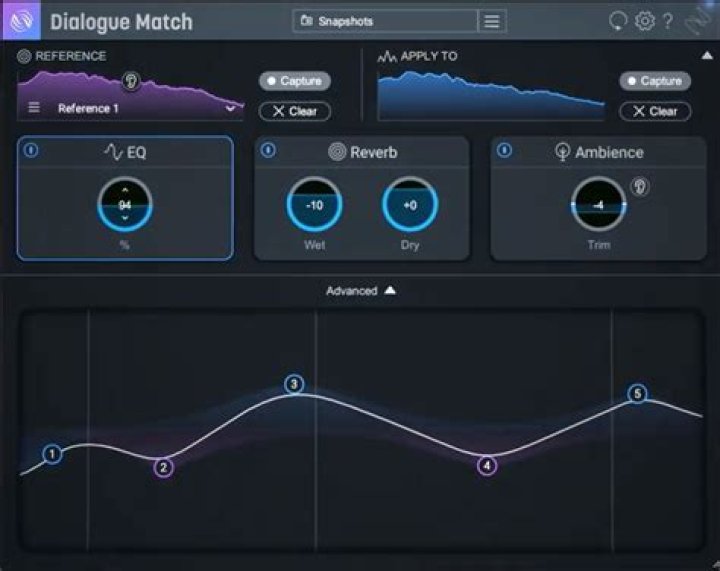This screenshot has width=720, height=571.
Task: Collapse the top profile section arrow
Action: tap(707, 56)
